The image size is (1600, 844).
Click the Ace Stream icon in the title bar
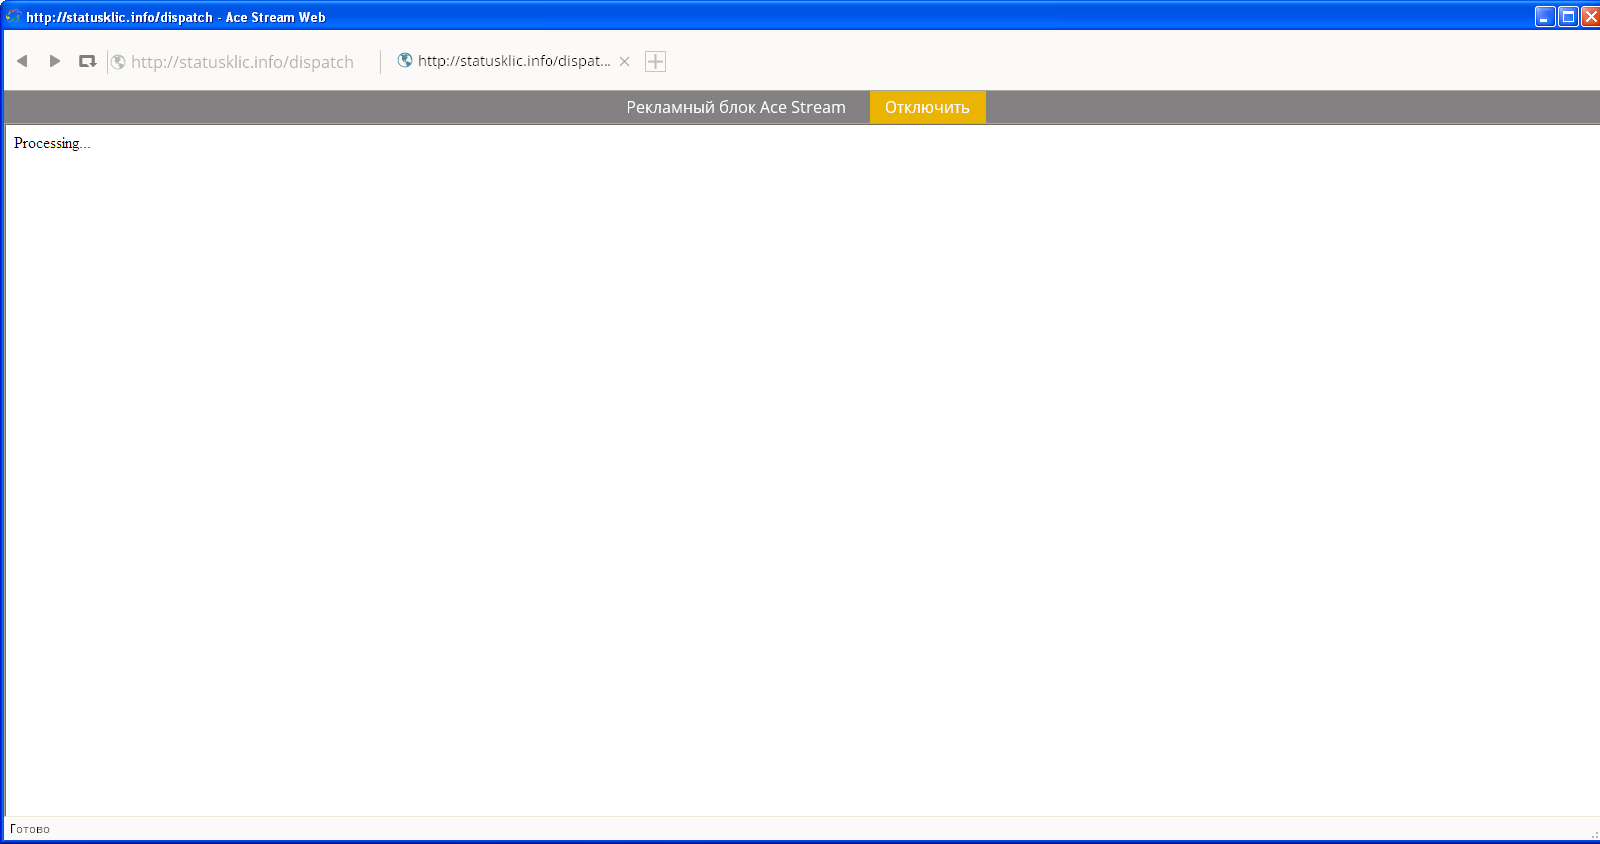point(13,16)
